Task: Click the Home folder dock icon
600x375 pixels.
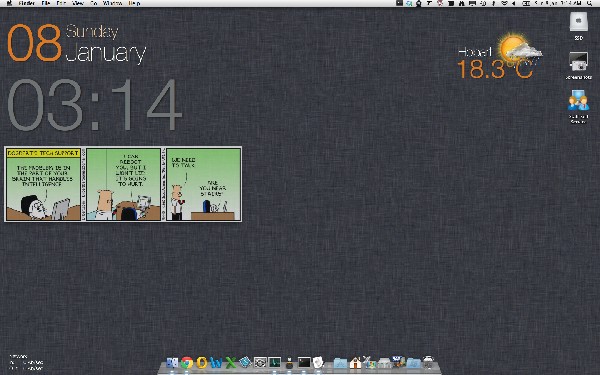Action: pos(355,362)
